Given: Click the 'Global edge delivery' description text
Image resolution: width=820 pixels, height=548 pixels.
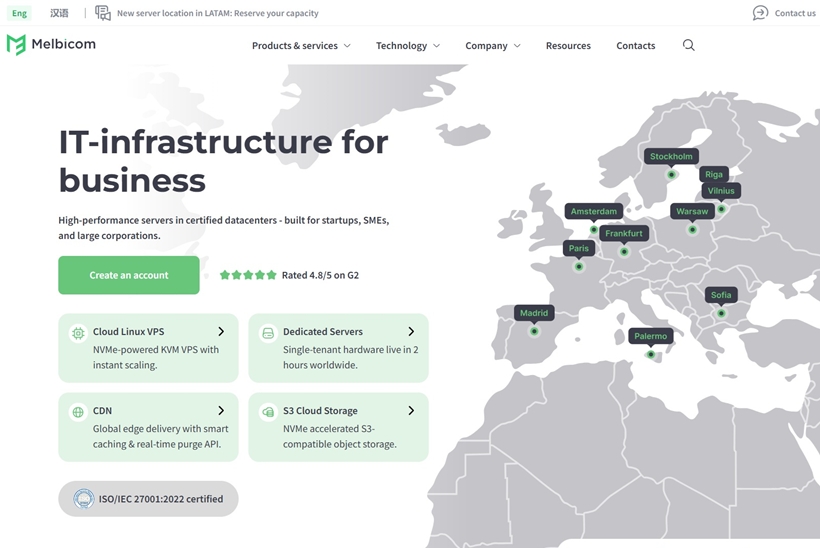Looking at the screenshot, I should tap(161, 436).
